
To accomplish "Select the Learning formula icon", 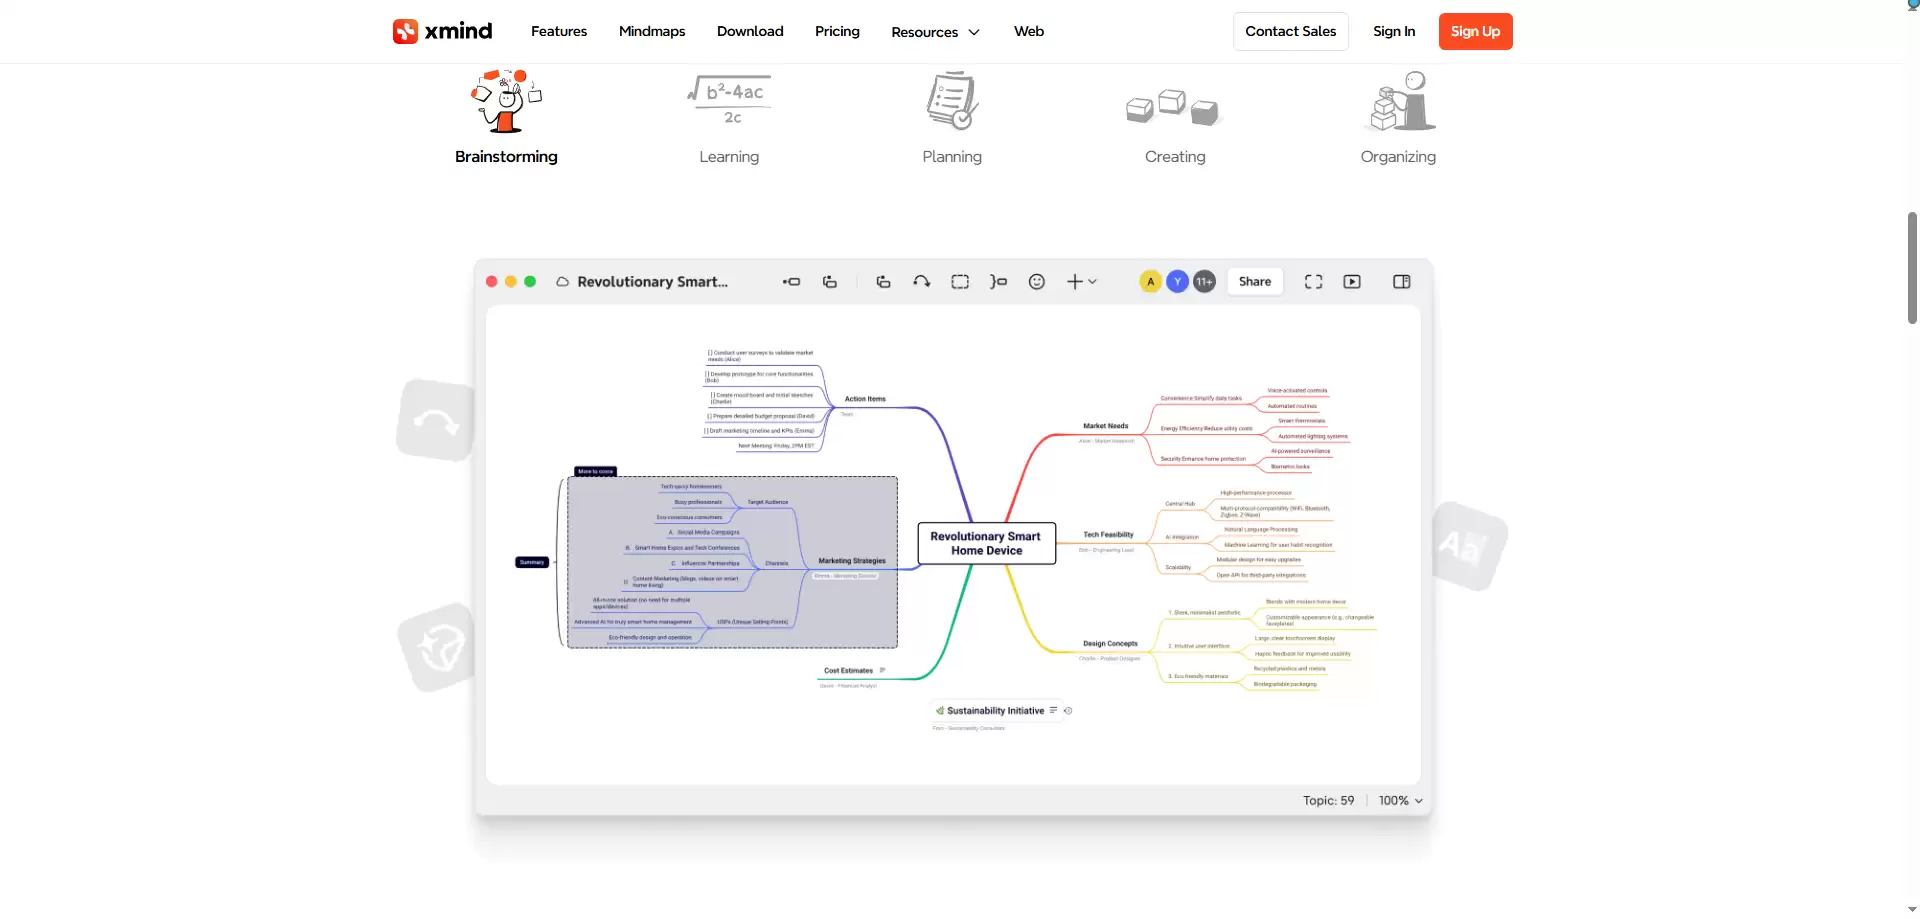I will pos(729,100).
